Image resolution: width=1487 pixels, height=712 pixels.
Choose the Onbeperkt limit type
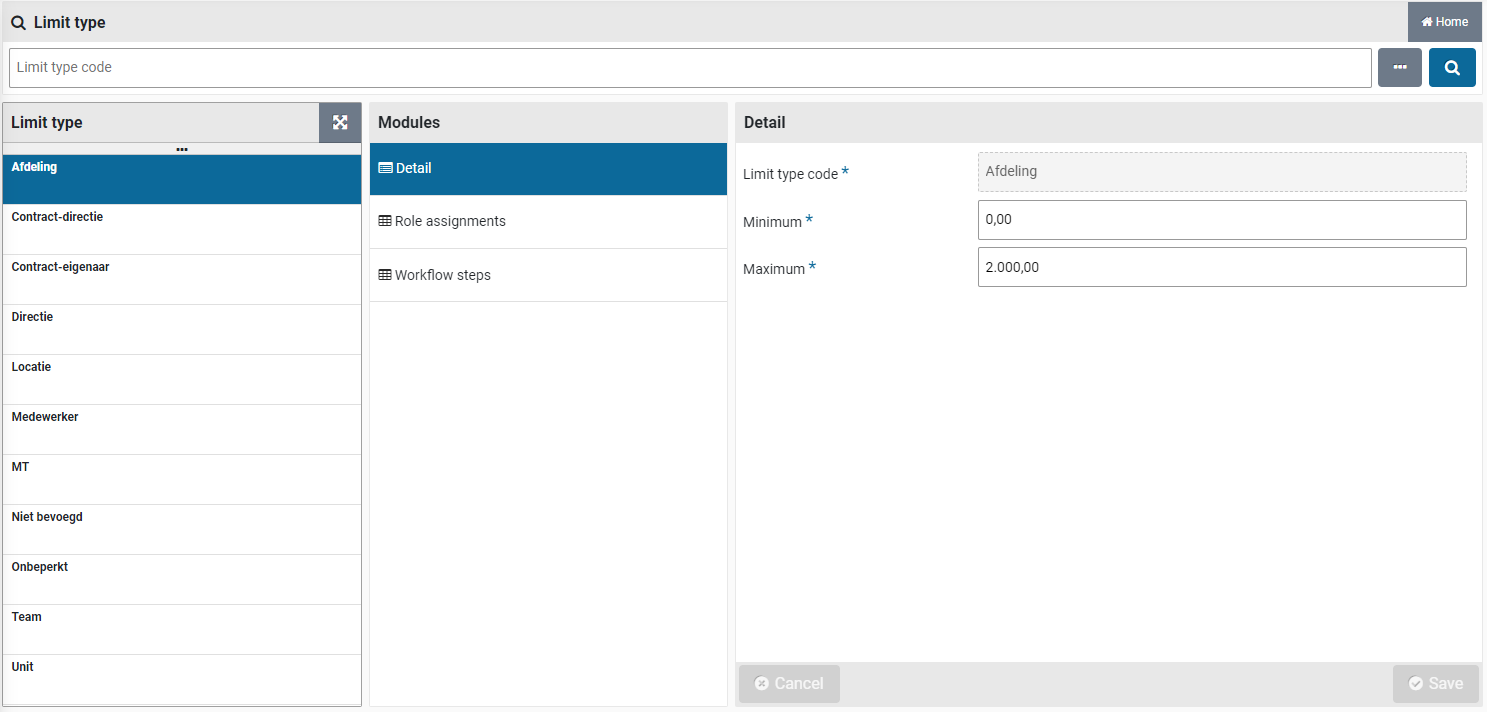click(181, 579)
